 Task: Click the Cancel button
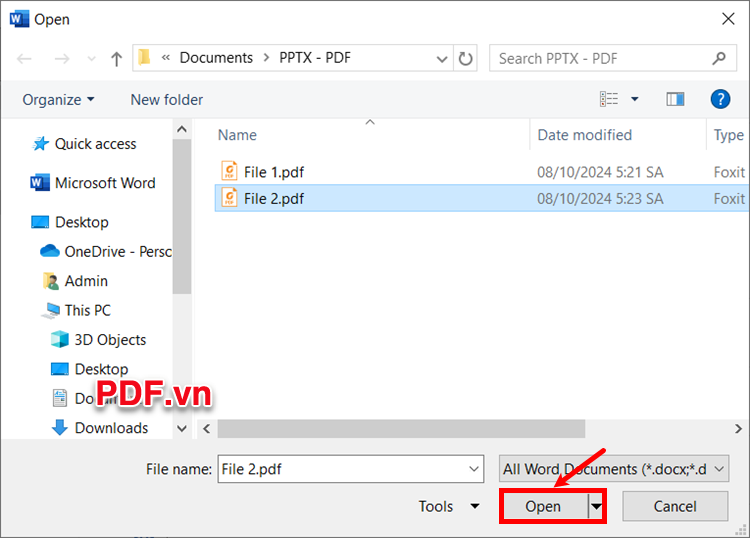click(674, 507)
